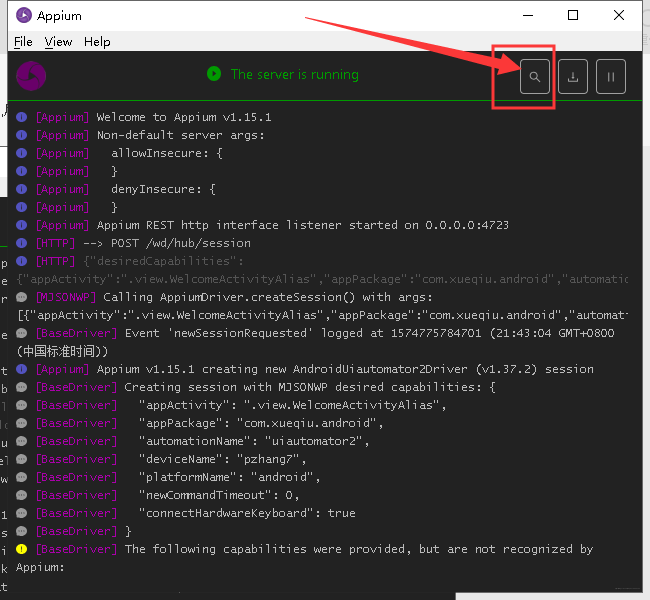Click the purple Appium logo in server header

pyautogui.click(x=31, y=76)
